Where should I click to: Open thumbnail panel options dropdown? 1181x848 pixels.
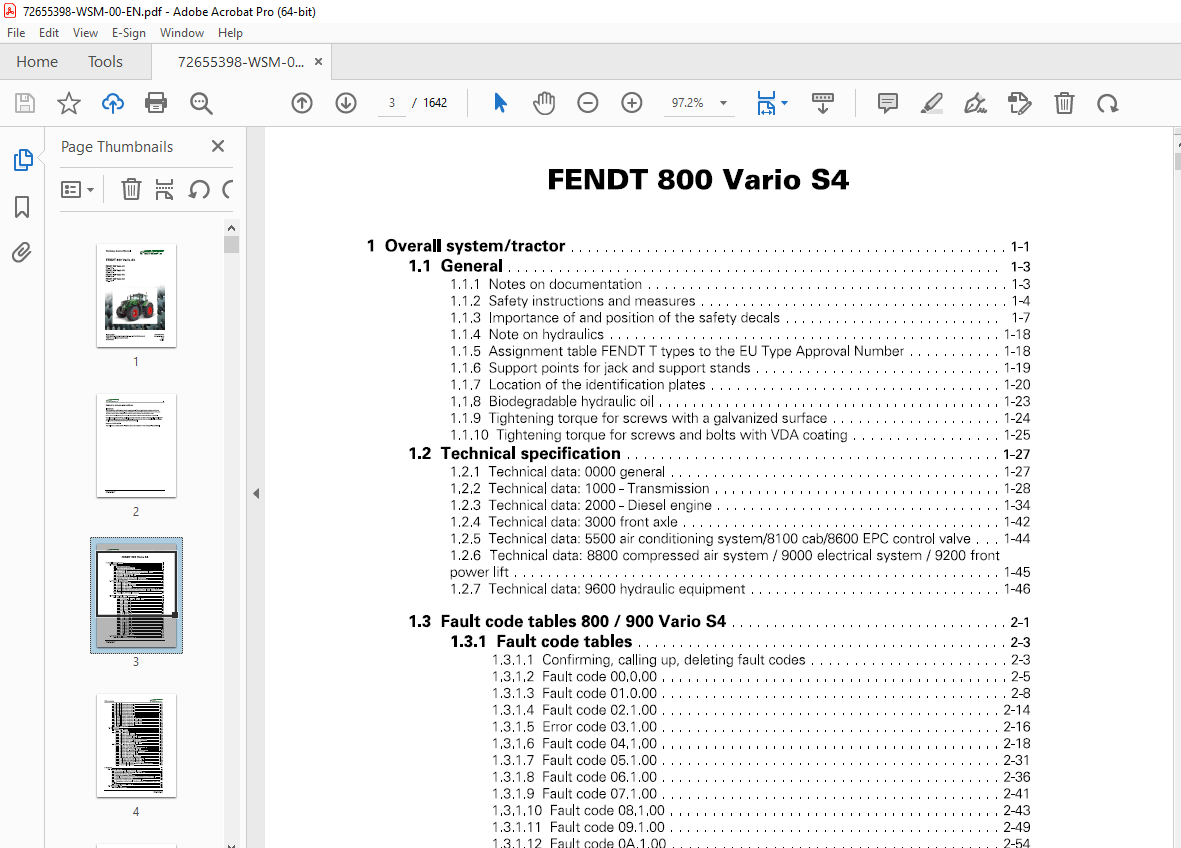point(77,190)
